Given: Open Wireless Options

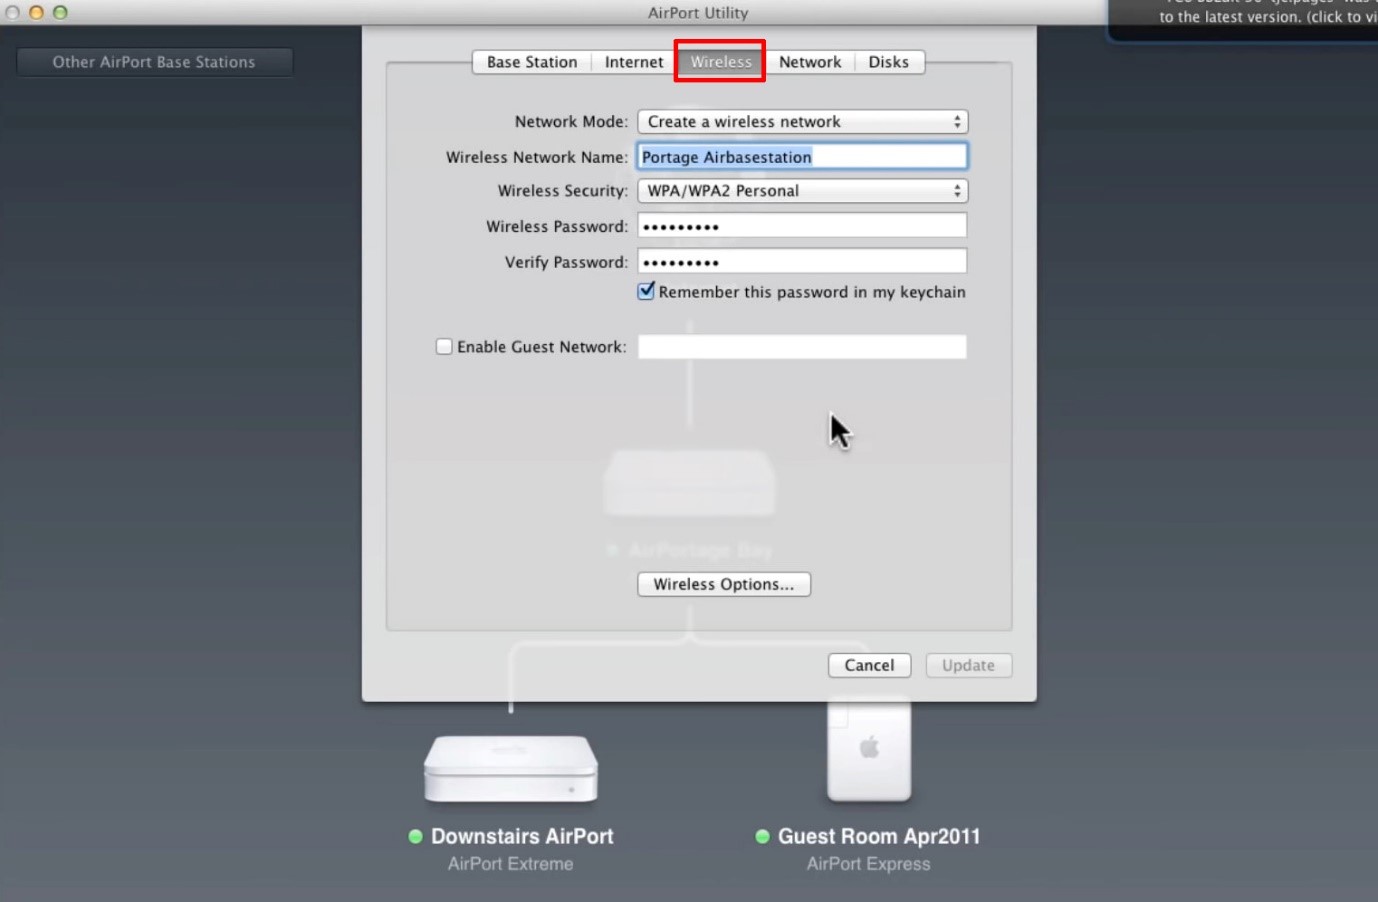Looking at the screenshot, I should click(x=723, y=584).
